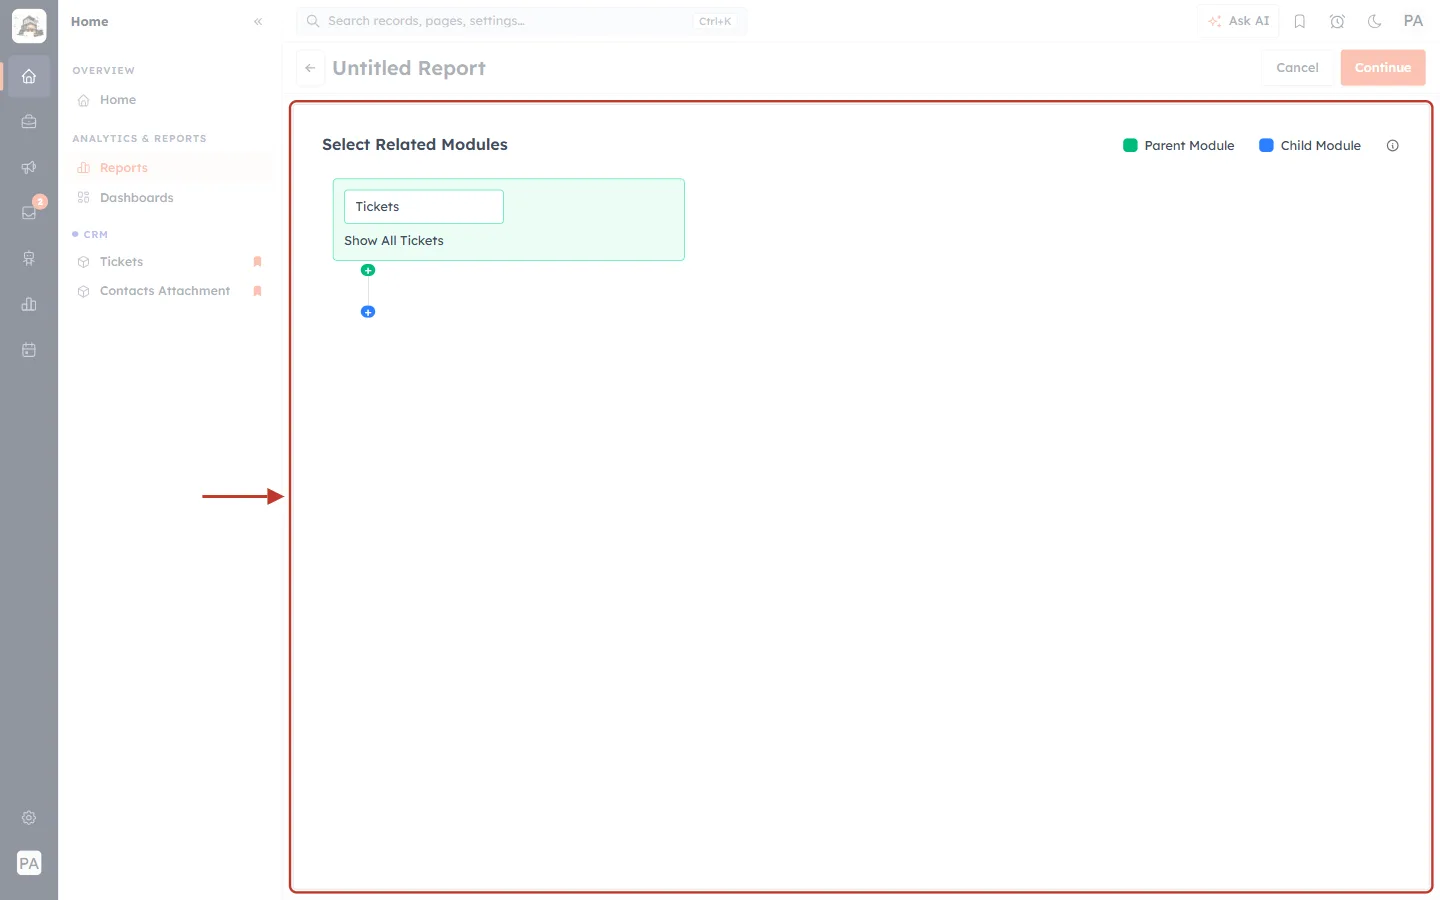The width and height of the screenshot is (1440, 900).
Task: Open the megaphone marketing icon
Action: tap(29, 167)
